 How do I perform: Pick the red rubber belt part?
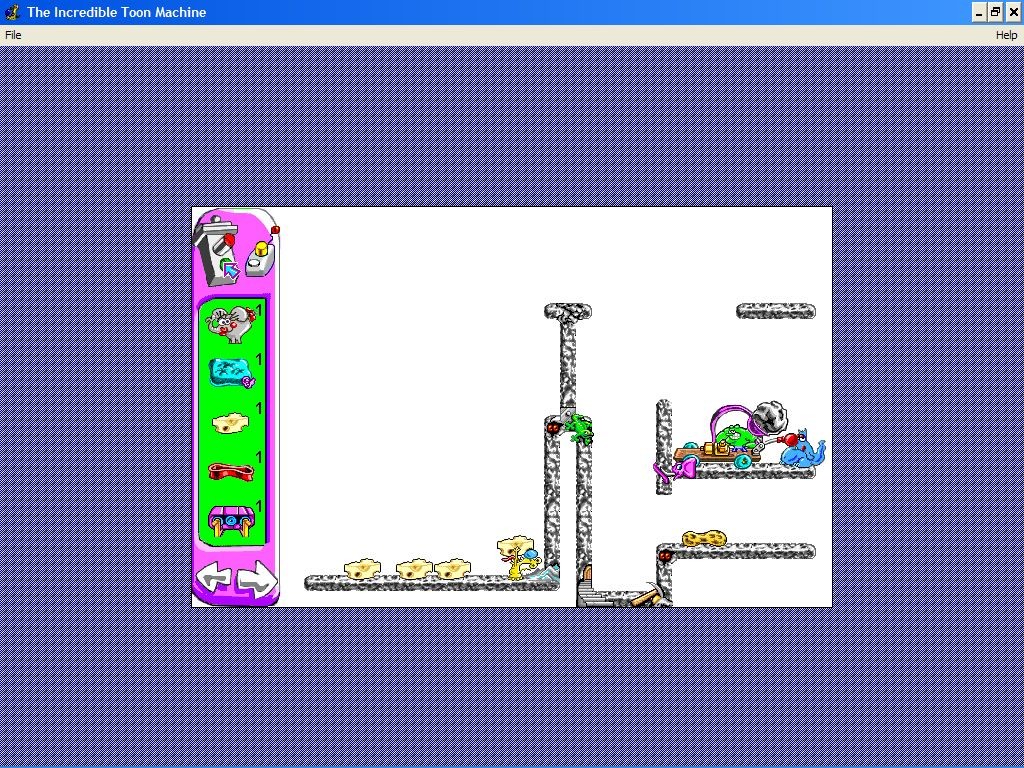tap(230, 471)
